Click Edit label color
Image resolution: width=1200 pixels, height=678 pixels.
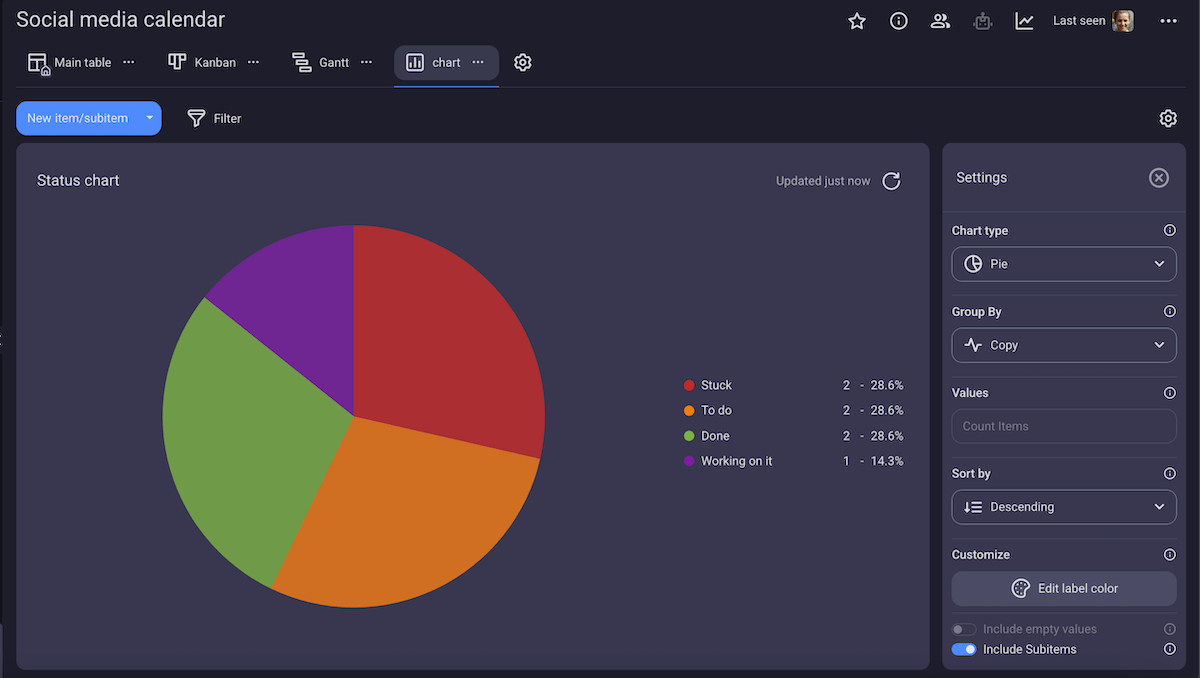1063,588
